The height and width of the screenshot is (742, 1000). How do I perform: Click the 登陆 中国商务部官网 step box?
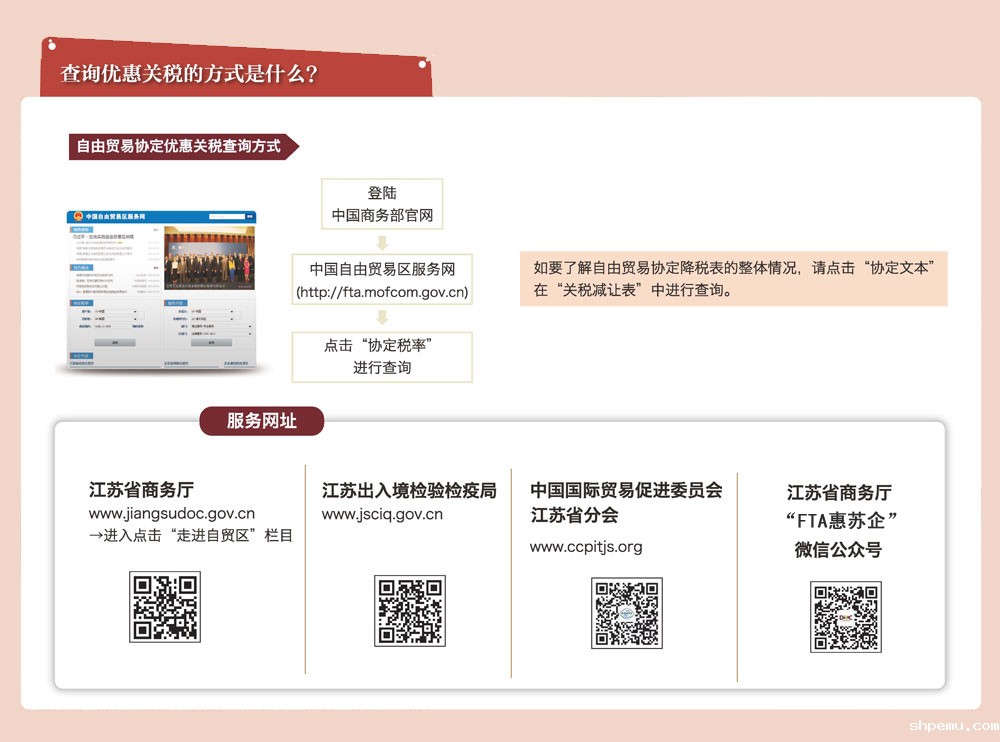point(382,204)
